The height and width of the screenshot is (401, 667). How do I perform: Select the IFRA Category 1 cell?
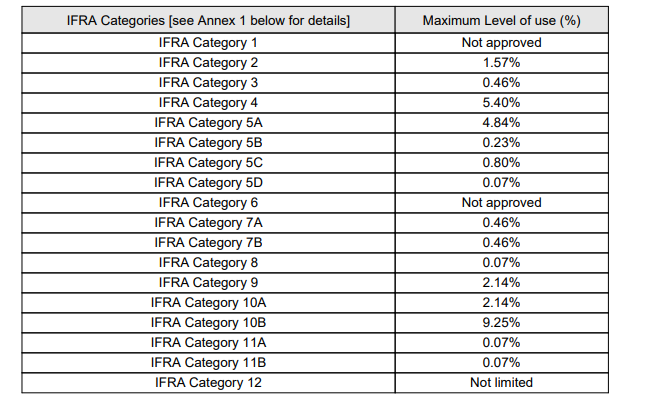coord(208,43)
